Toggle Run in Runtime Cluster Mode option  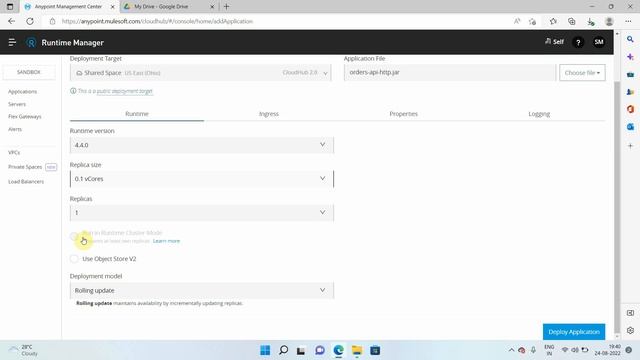click(74, 236)
